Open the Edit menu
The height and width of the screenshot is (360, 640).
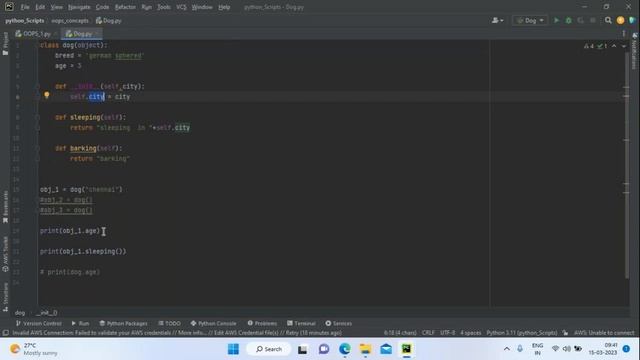pyautogui.click(x=40, y=7)
